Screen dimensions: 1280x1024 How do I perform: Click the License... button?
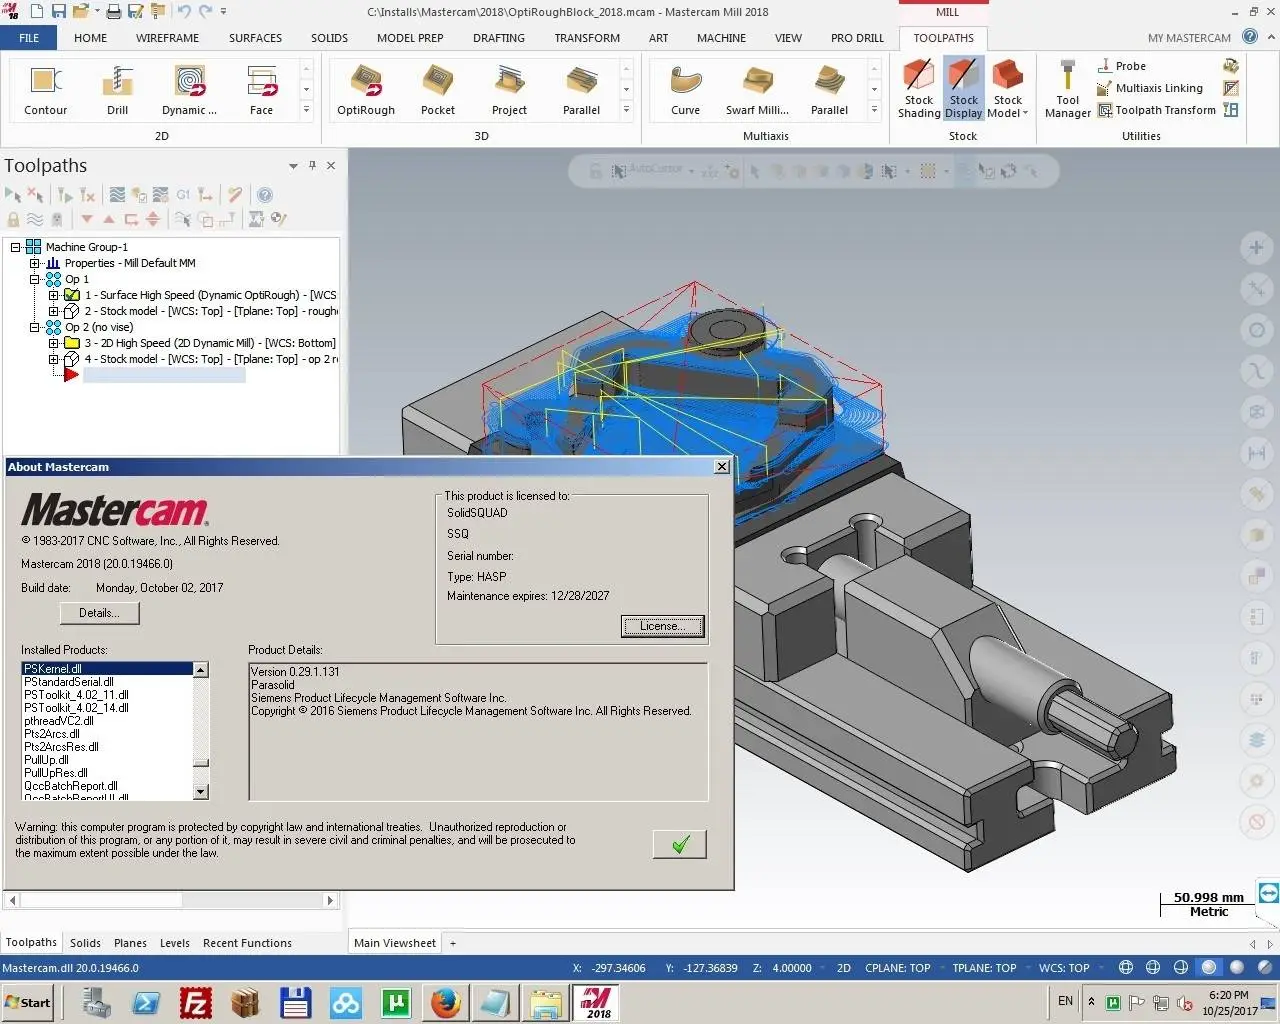pyautogui.click(x=662, y=626)
